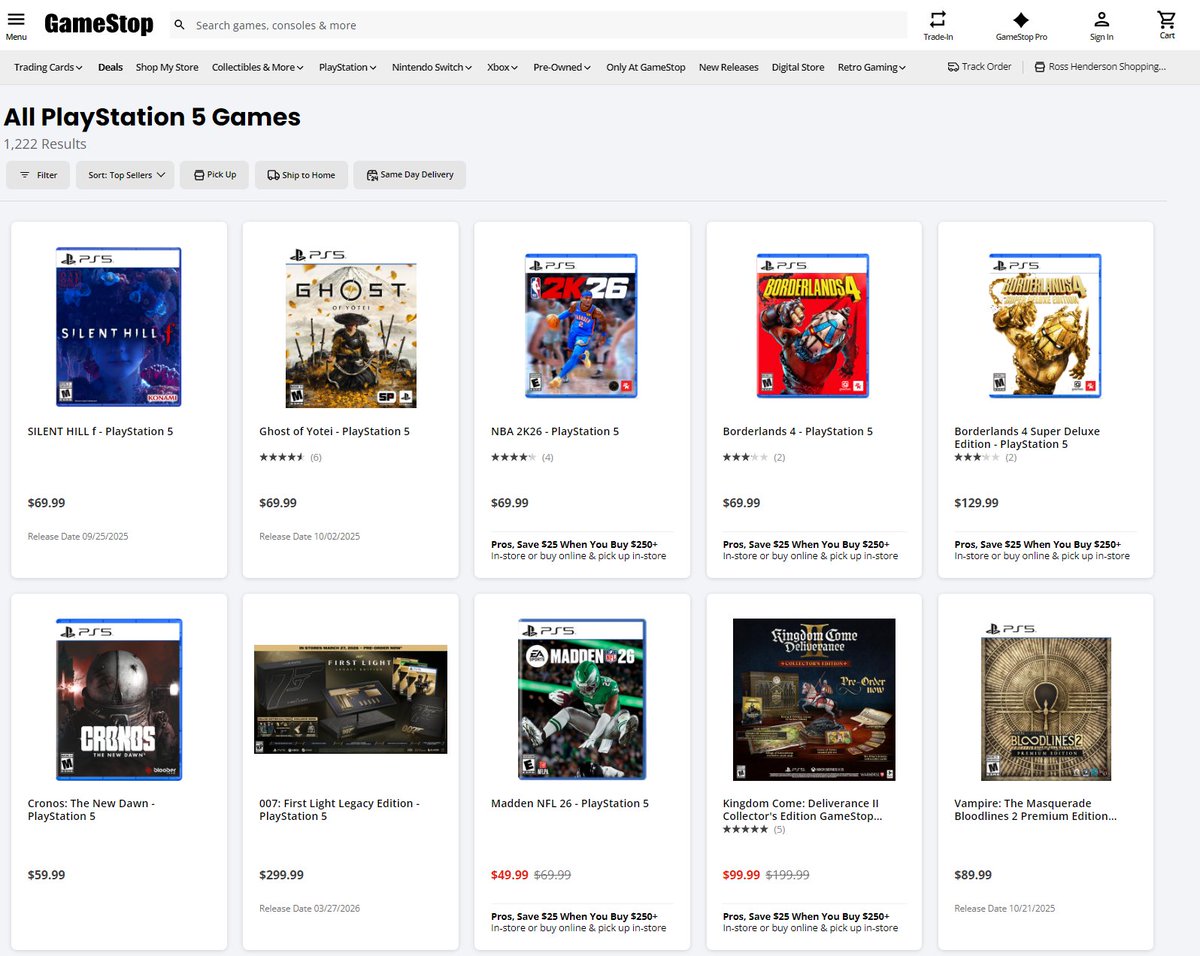Click the $49.99 Madden sale price
Viewport: 1200px width, 956px height.
510,875
